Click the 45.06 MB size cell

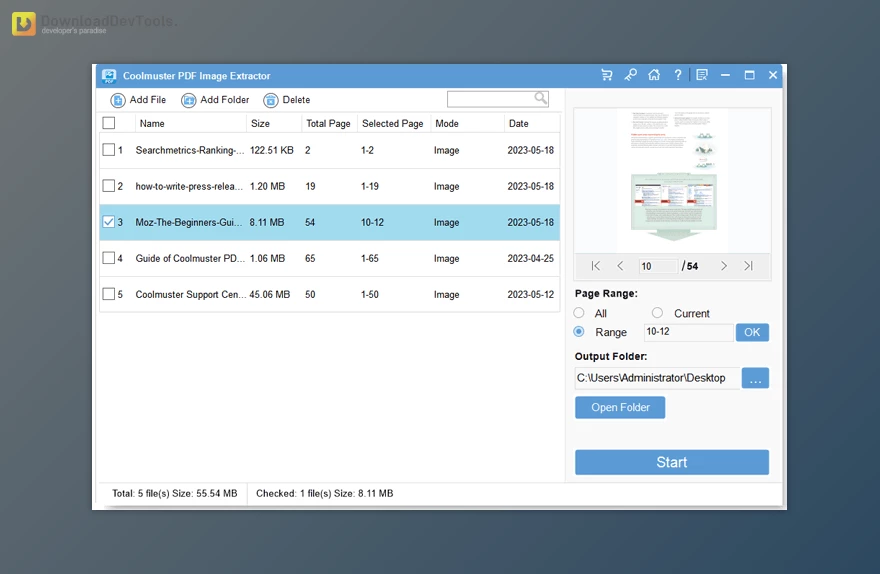pyautogui.click(x=269, y=295)
